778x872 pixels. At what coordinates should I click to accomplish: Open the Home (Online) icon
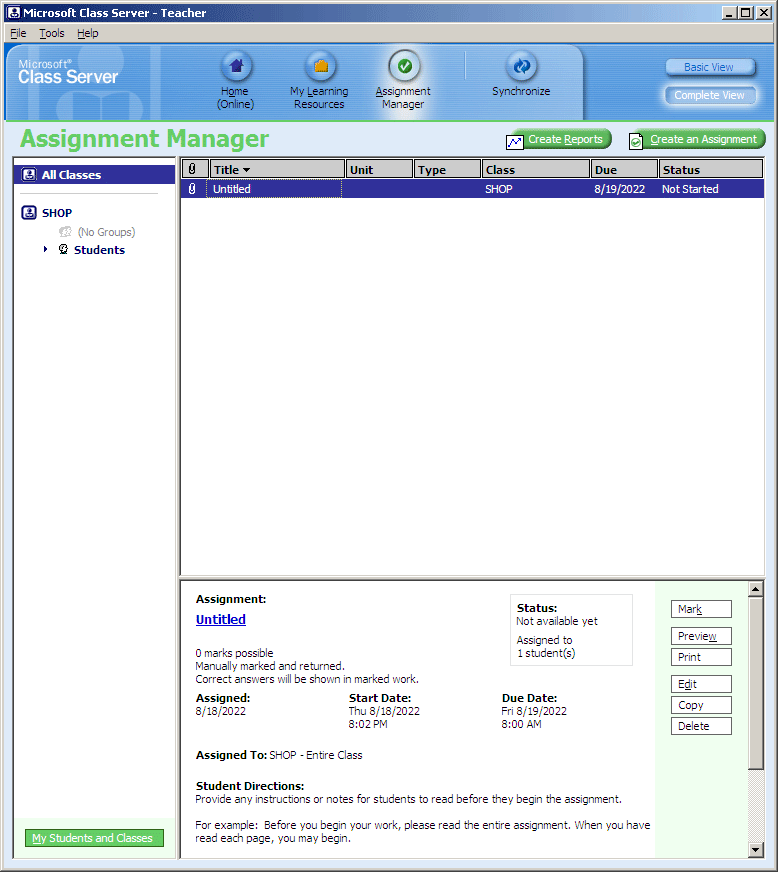(236, 66)
